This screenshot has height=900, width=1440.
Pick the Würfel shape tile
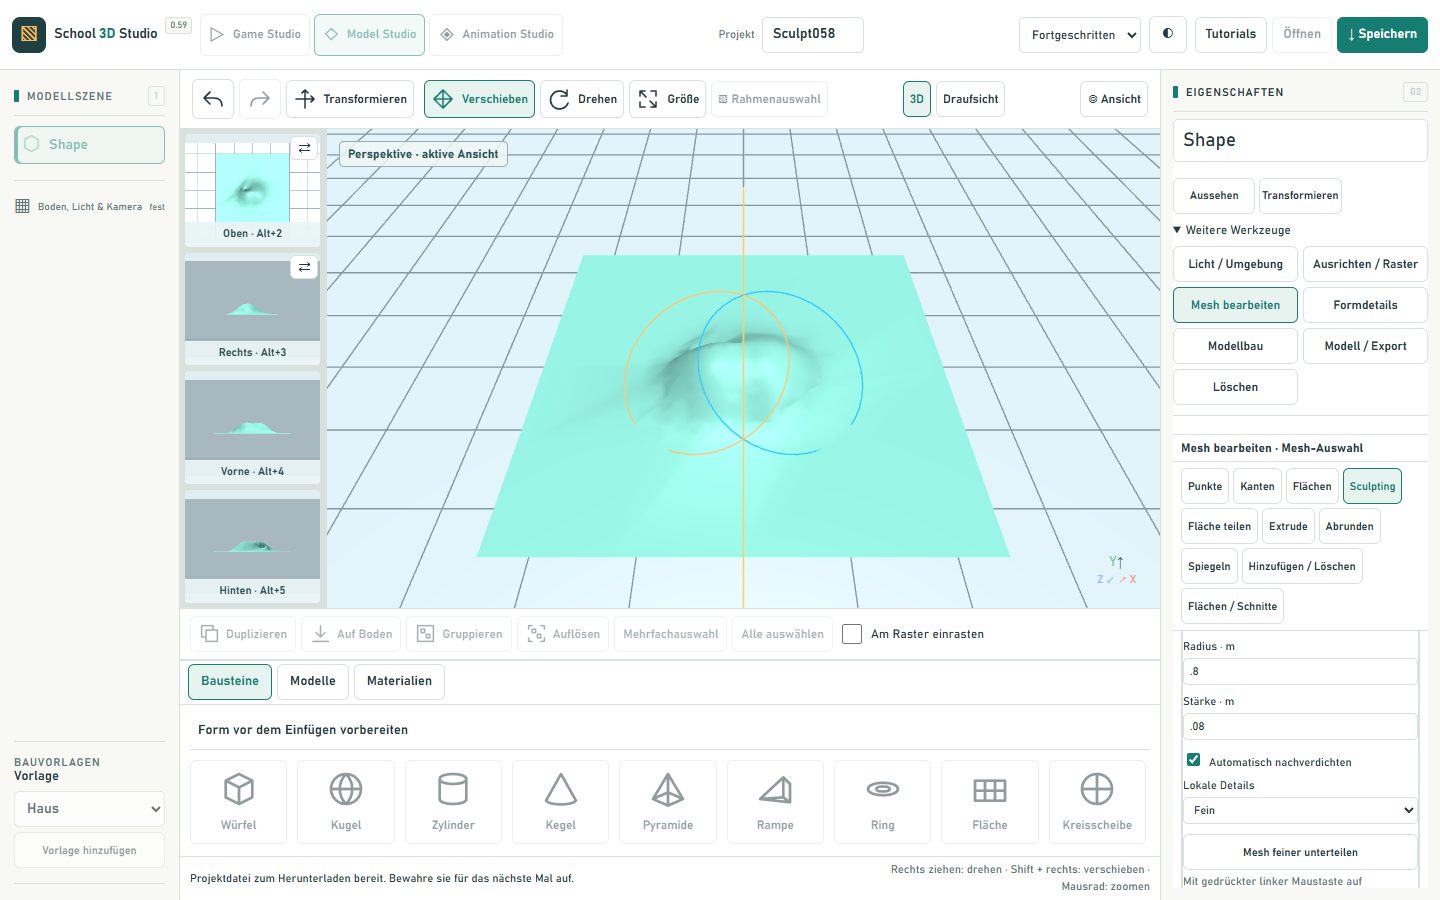(238, 802)
